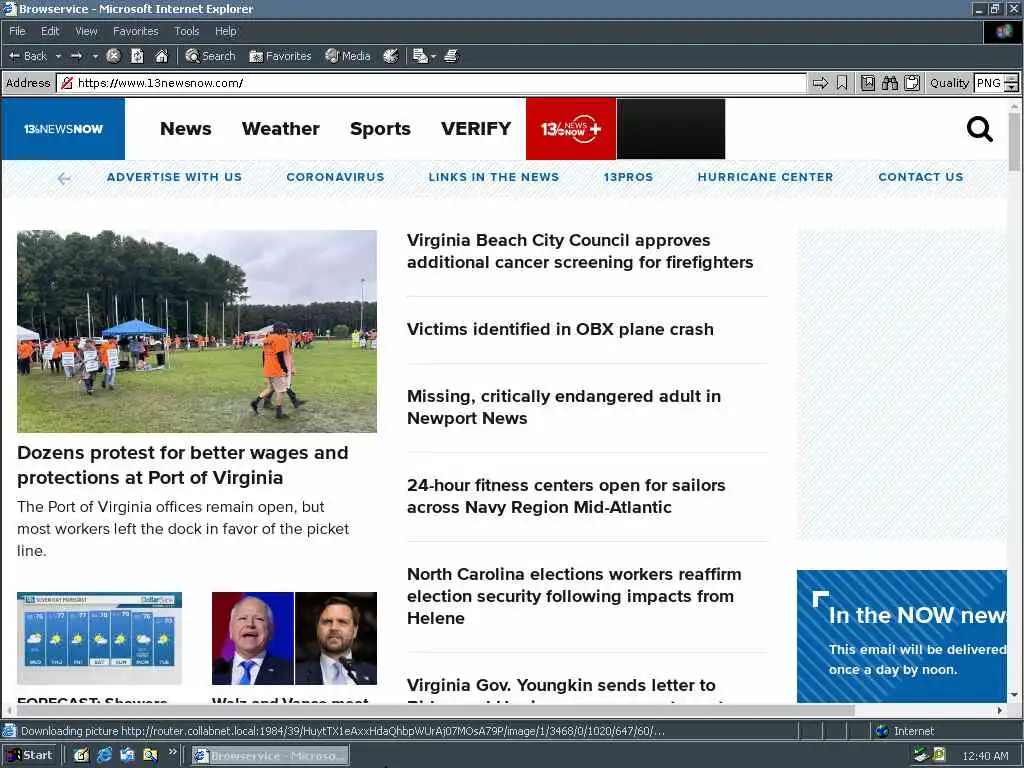1024x768 pixels.
Task: Go to the Home page icon
Action: [x=161, y=56]
